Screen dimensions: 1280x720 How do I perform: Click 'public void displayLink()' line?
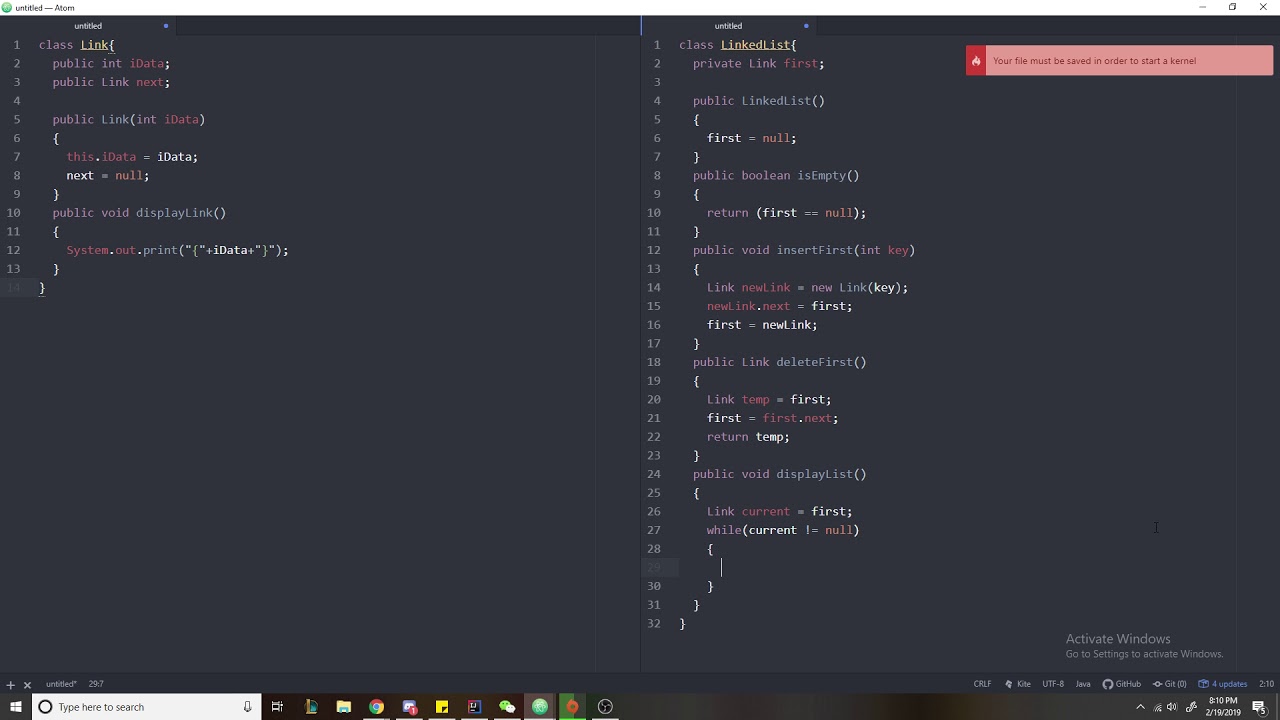139,213
